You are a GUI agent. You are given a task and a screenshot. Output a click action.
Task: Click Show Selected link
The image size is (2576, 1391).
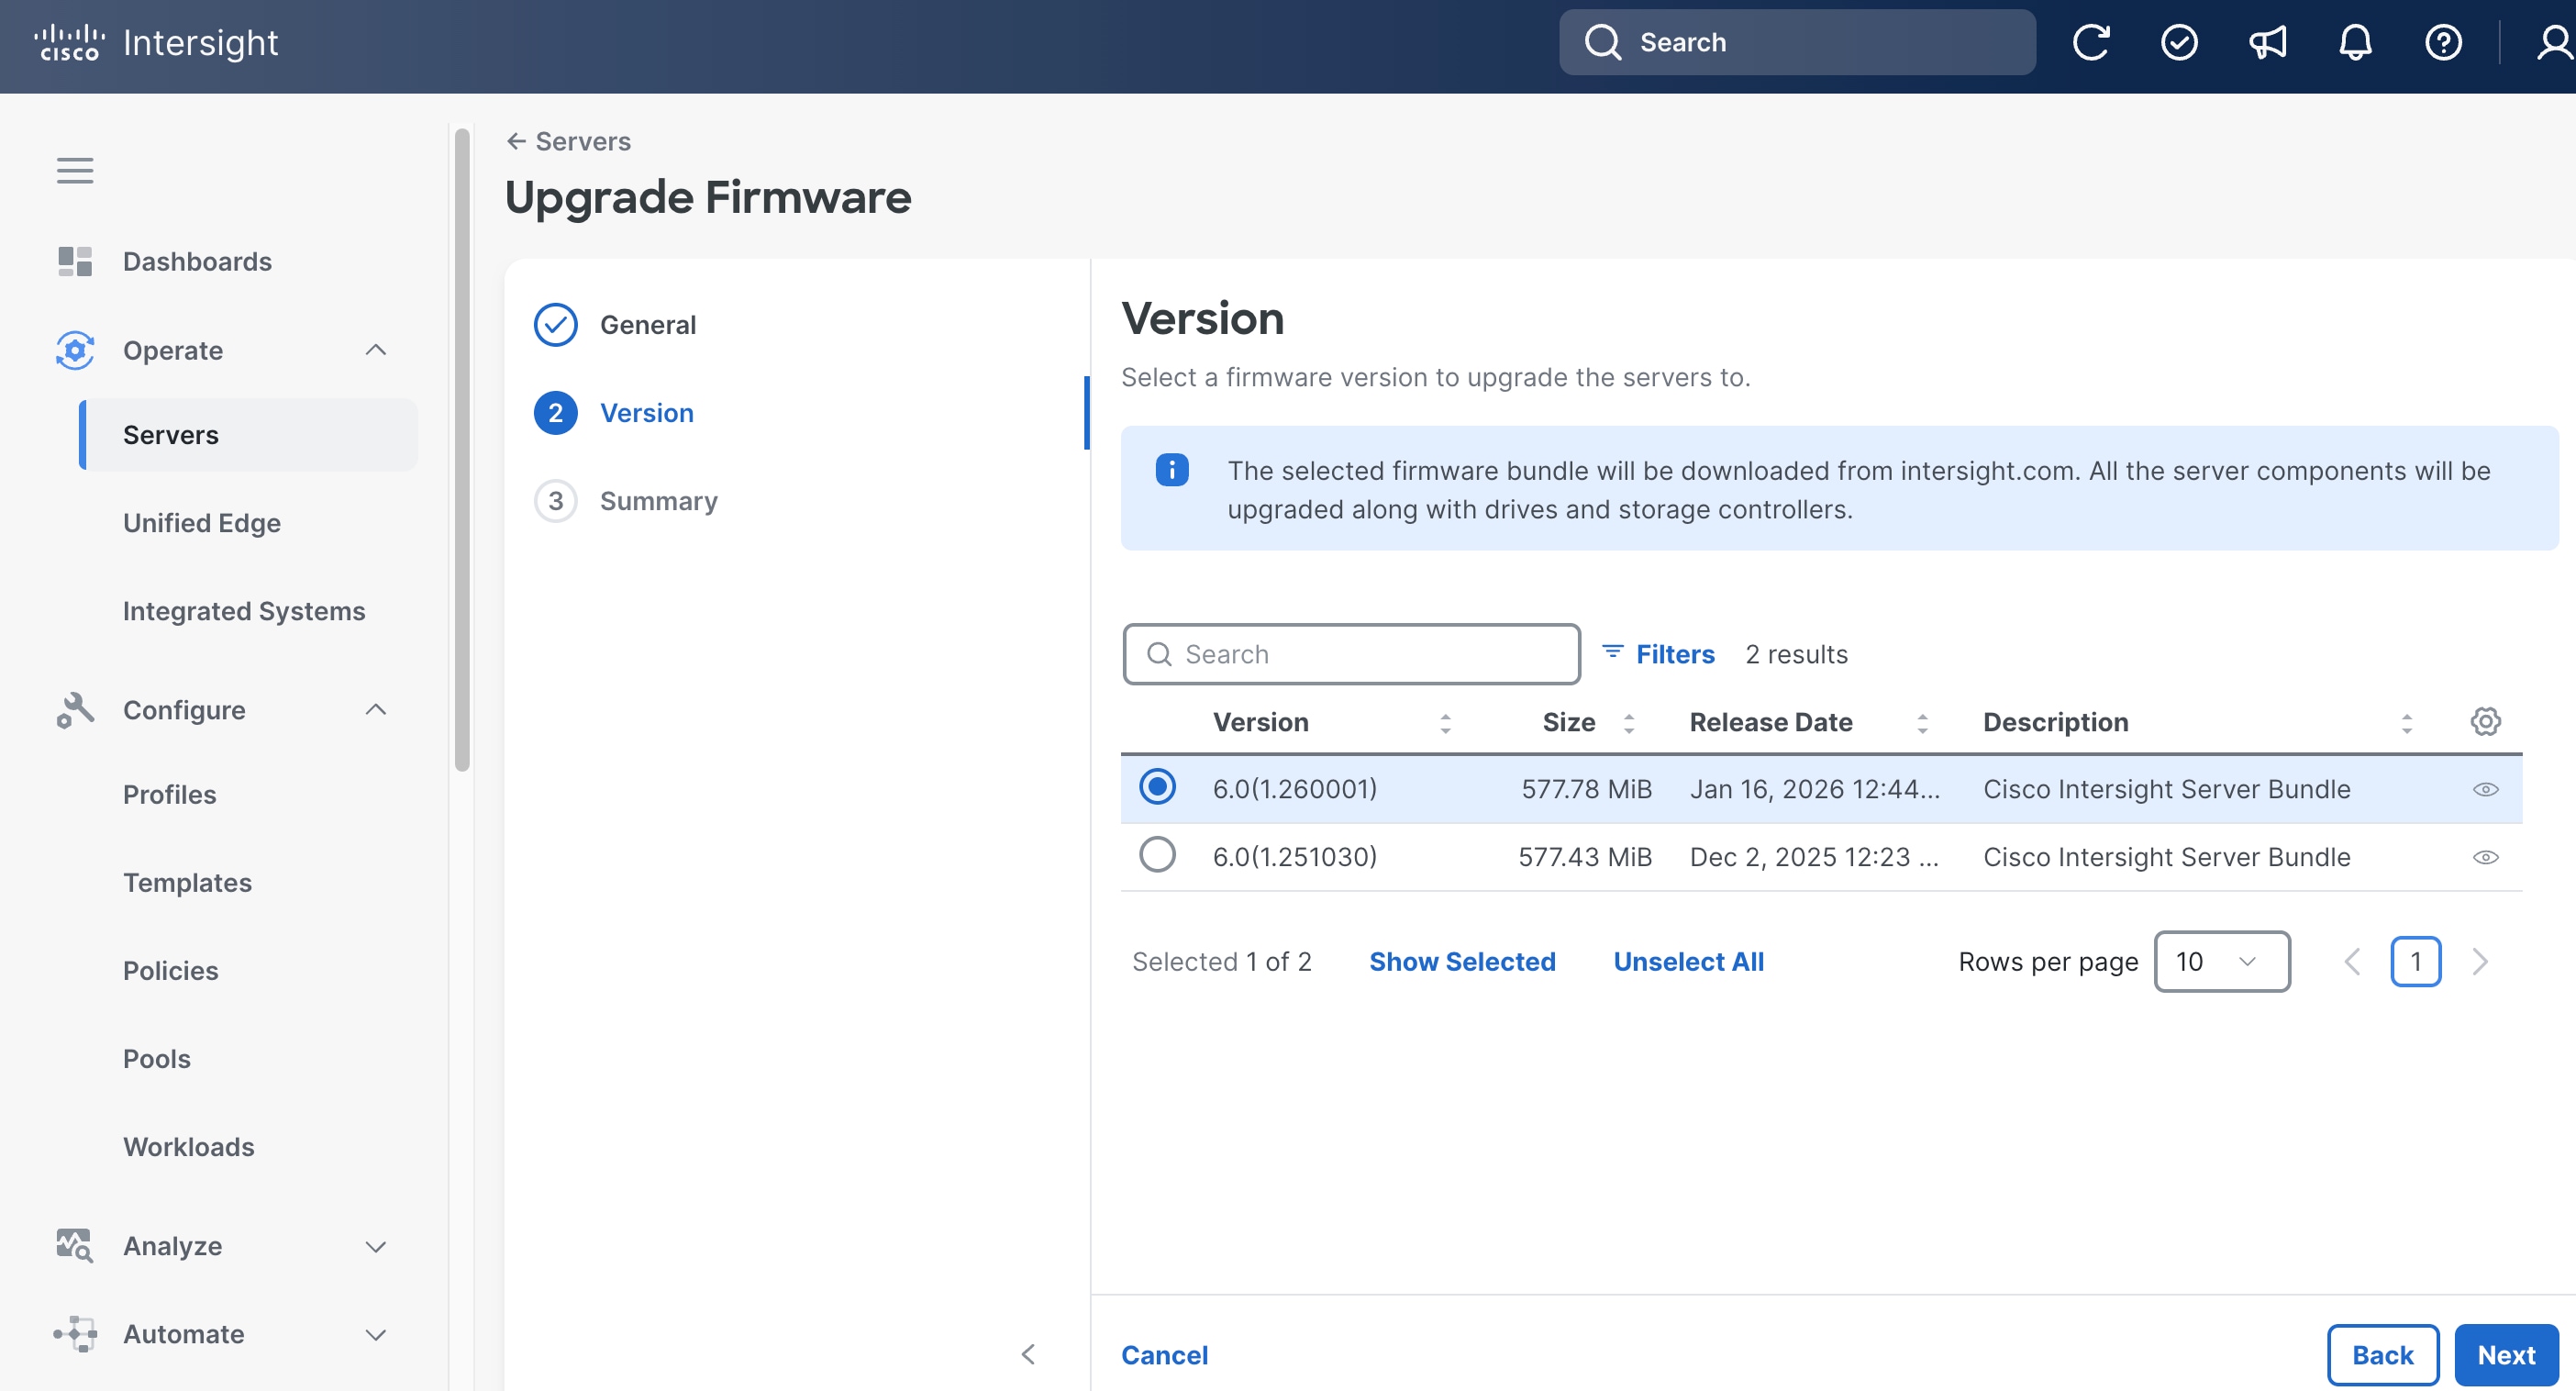pyautogui.click(x=1462, y=962)
